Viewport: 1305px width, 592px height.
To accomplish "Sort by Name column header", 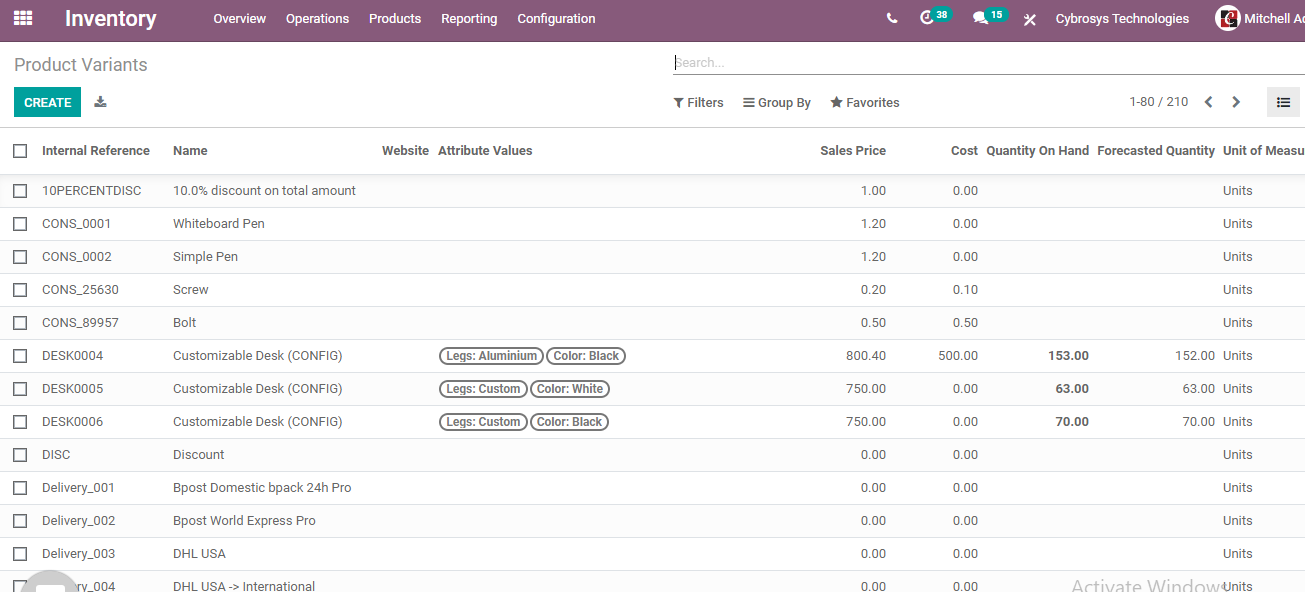I will 190,151.
